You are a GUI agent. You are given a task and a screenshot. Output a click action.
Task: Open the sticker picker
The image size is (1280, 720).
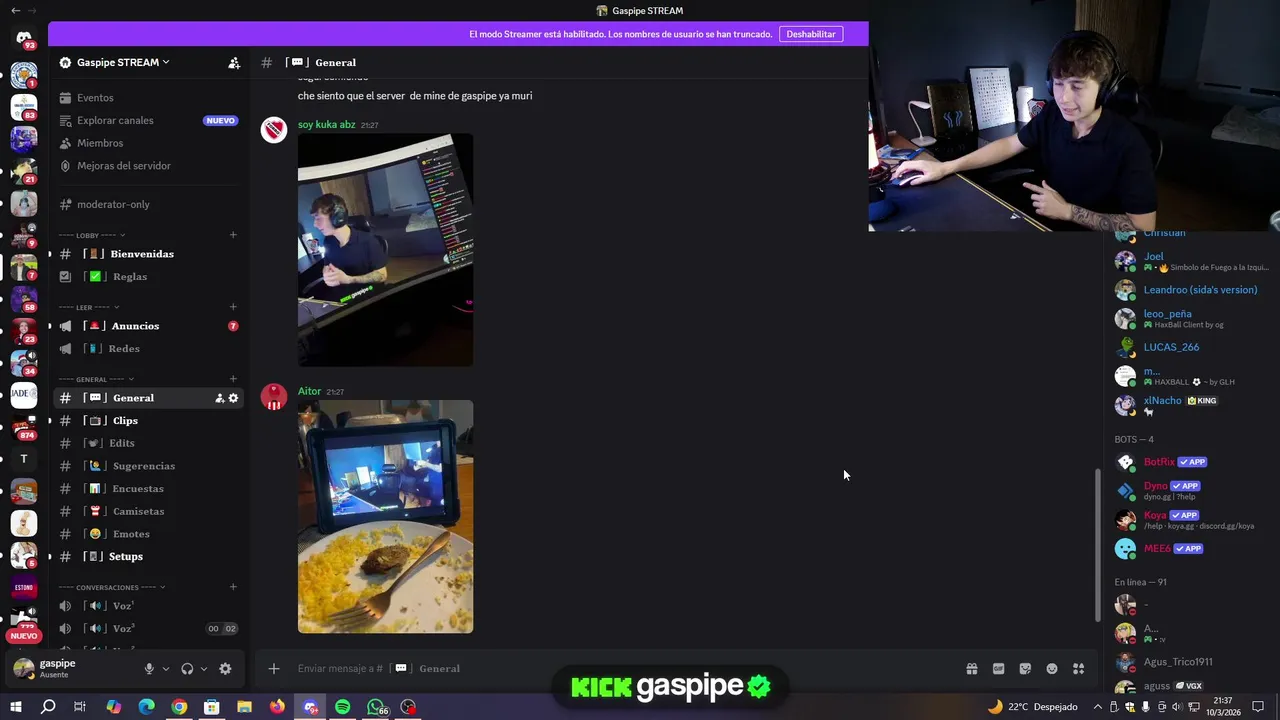click(1025, 669)
